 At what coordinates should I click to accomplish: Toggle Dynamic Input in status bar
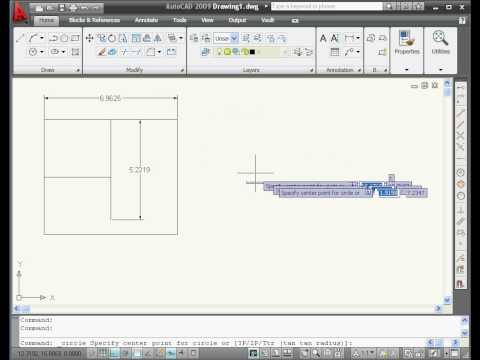[172, 353]
